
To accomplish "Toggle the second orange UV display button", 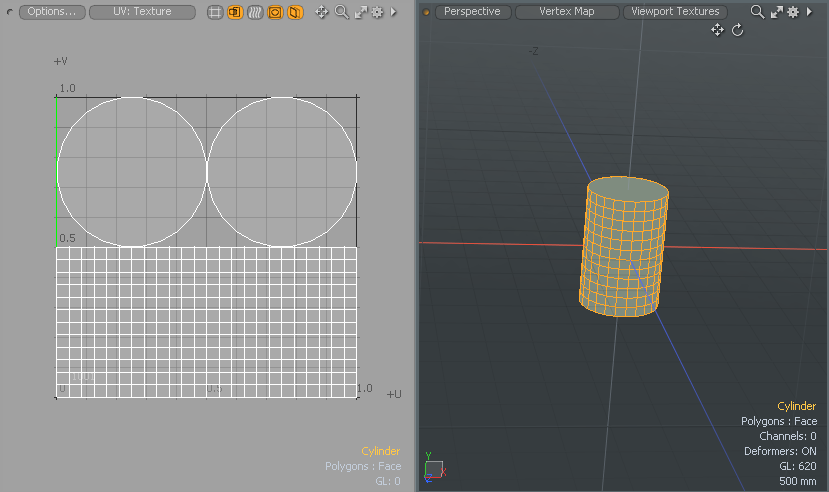I will click(234, 12).
